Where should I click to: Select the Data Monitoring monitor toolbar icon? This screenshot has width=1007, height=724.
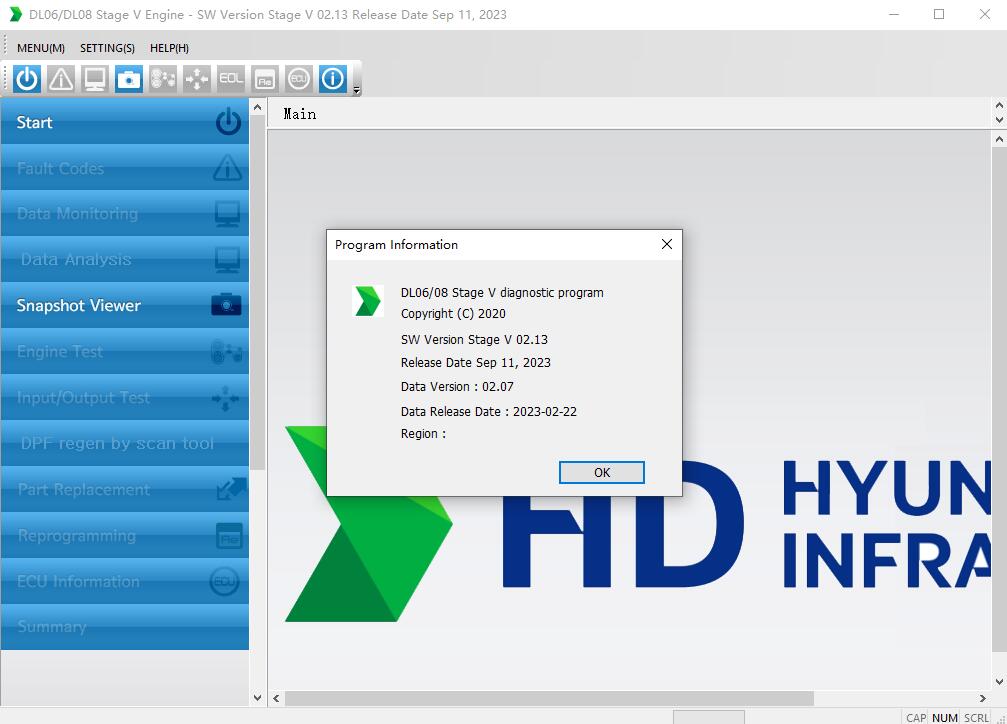95,79
